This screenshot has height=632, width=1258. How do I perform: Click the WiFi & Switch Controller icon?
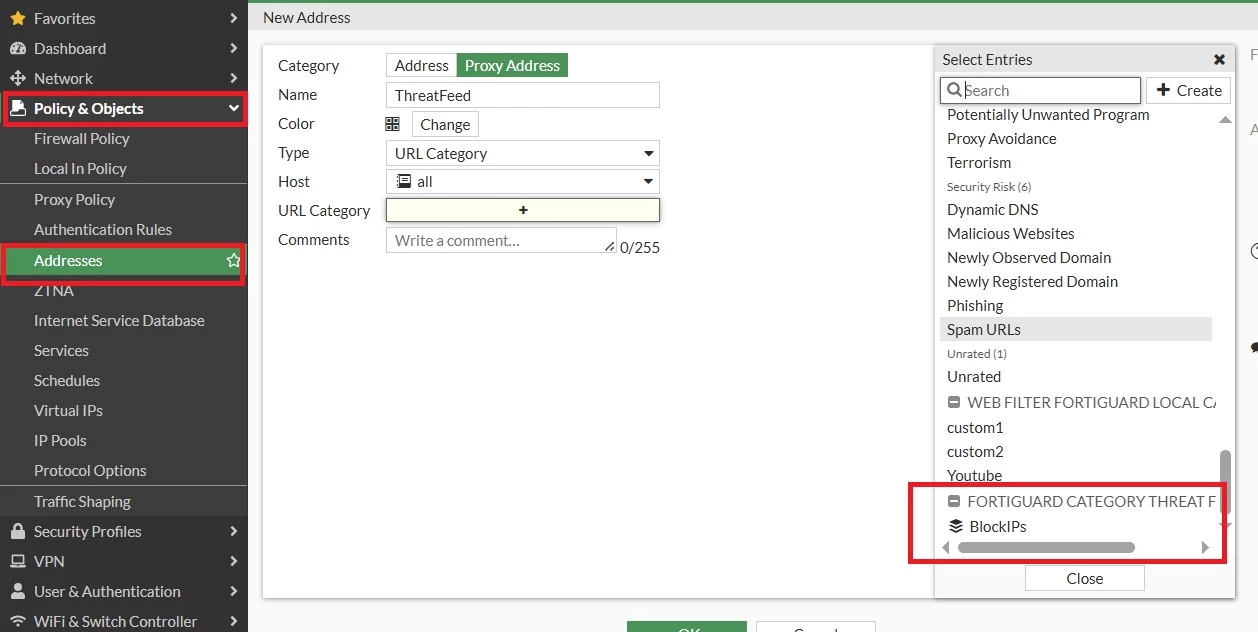[17, 621]
